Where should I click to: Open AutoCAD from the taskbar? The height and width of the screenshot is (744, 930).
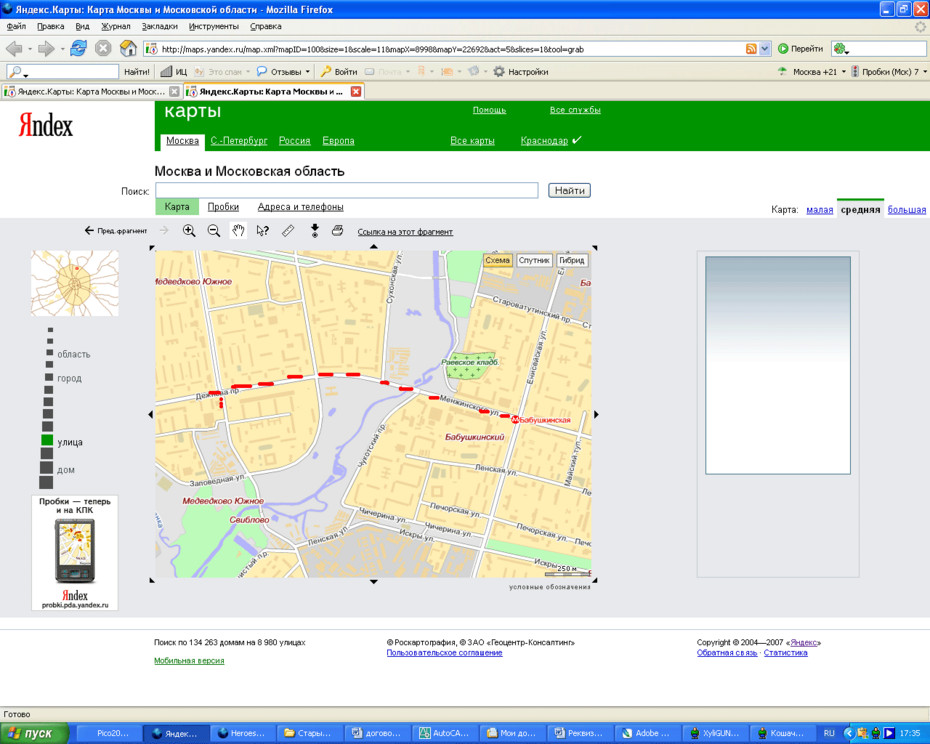click(444, 733)
